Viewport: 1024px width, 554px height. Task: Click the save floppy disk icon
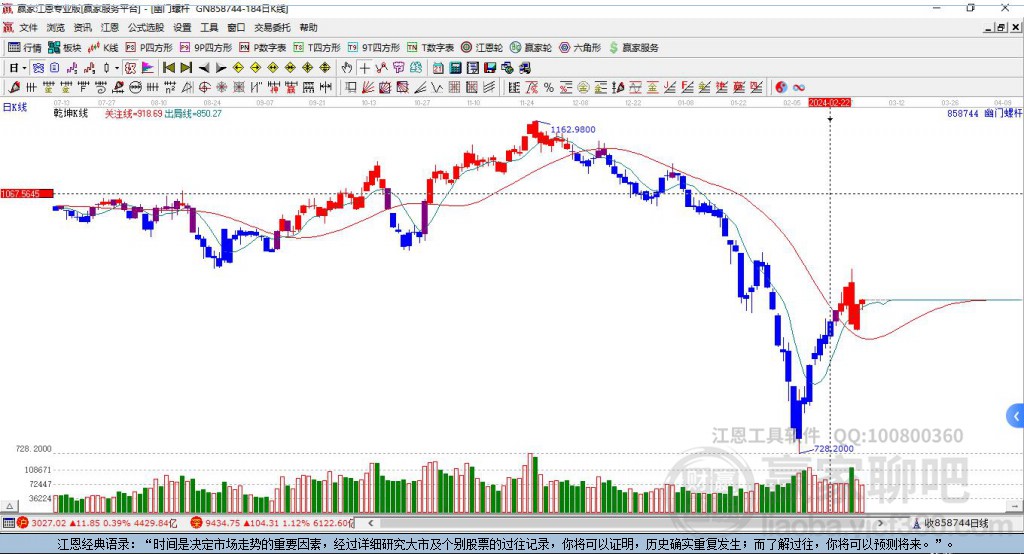pos(490,68)
